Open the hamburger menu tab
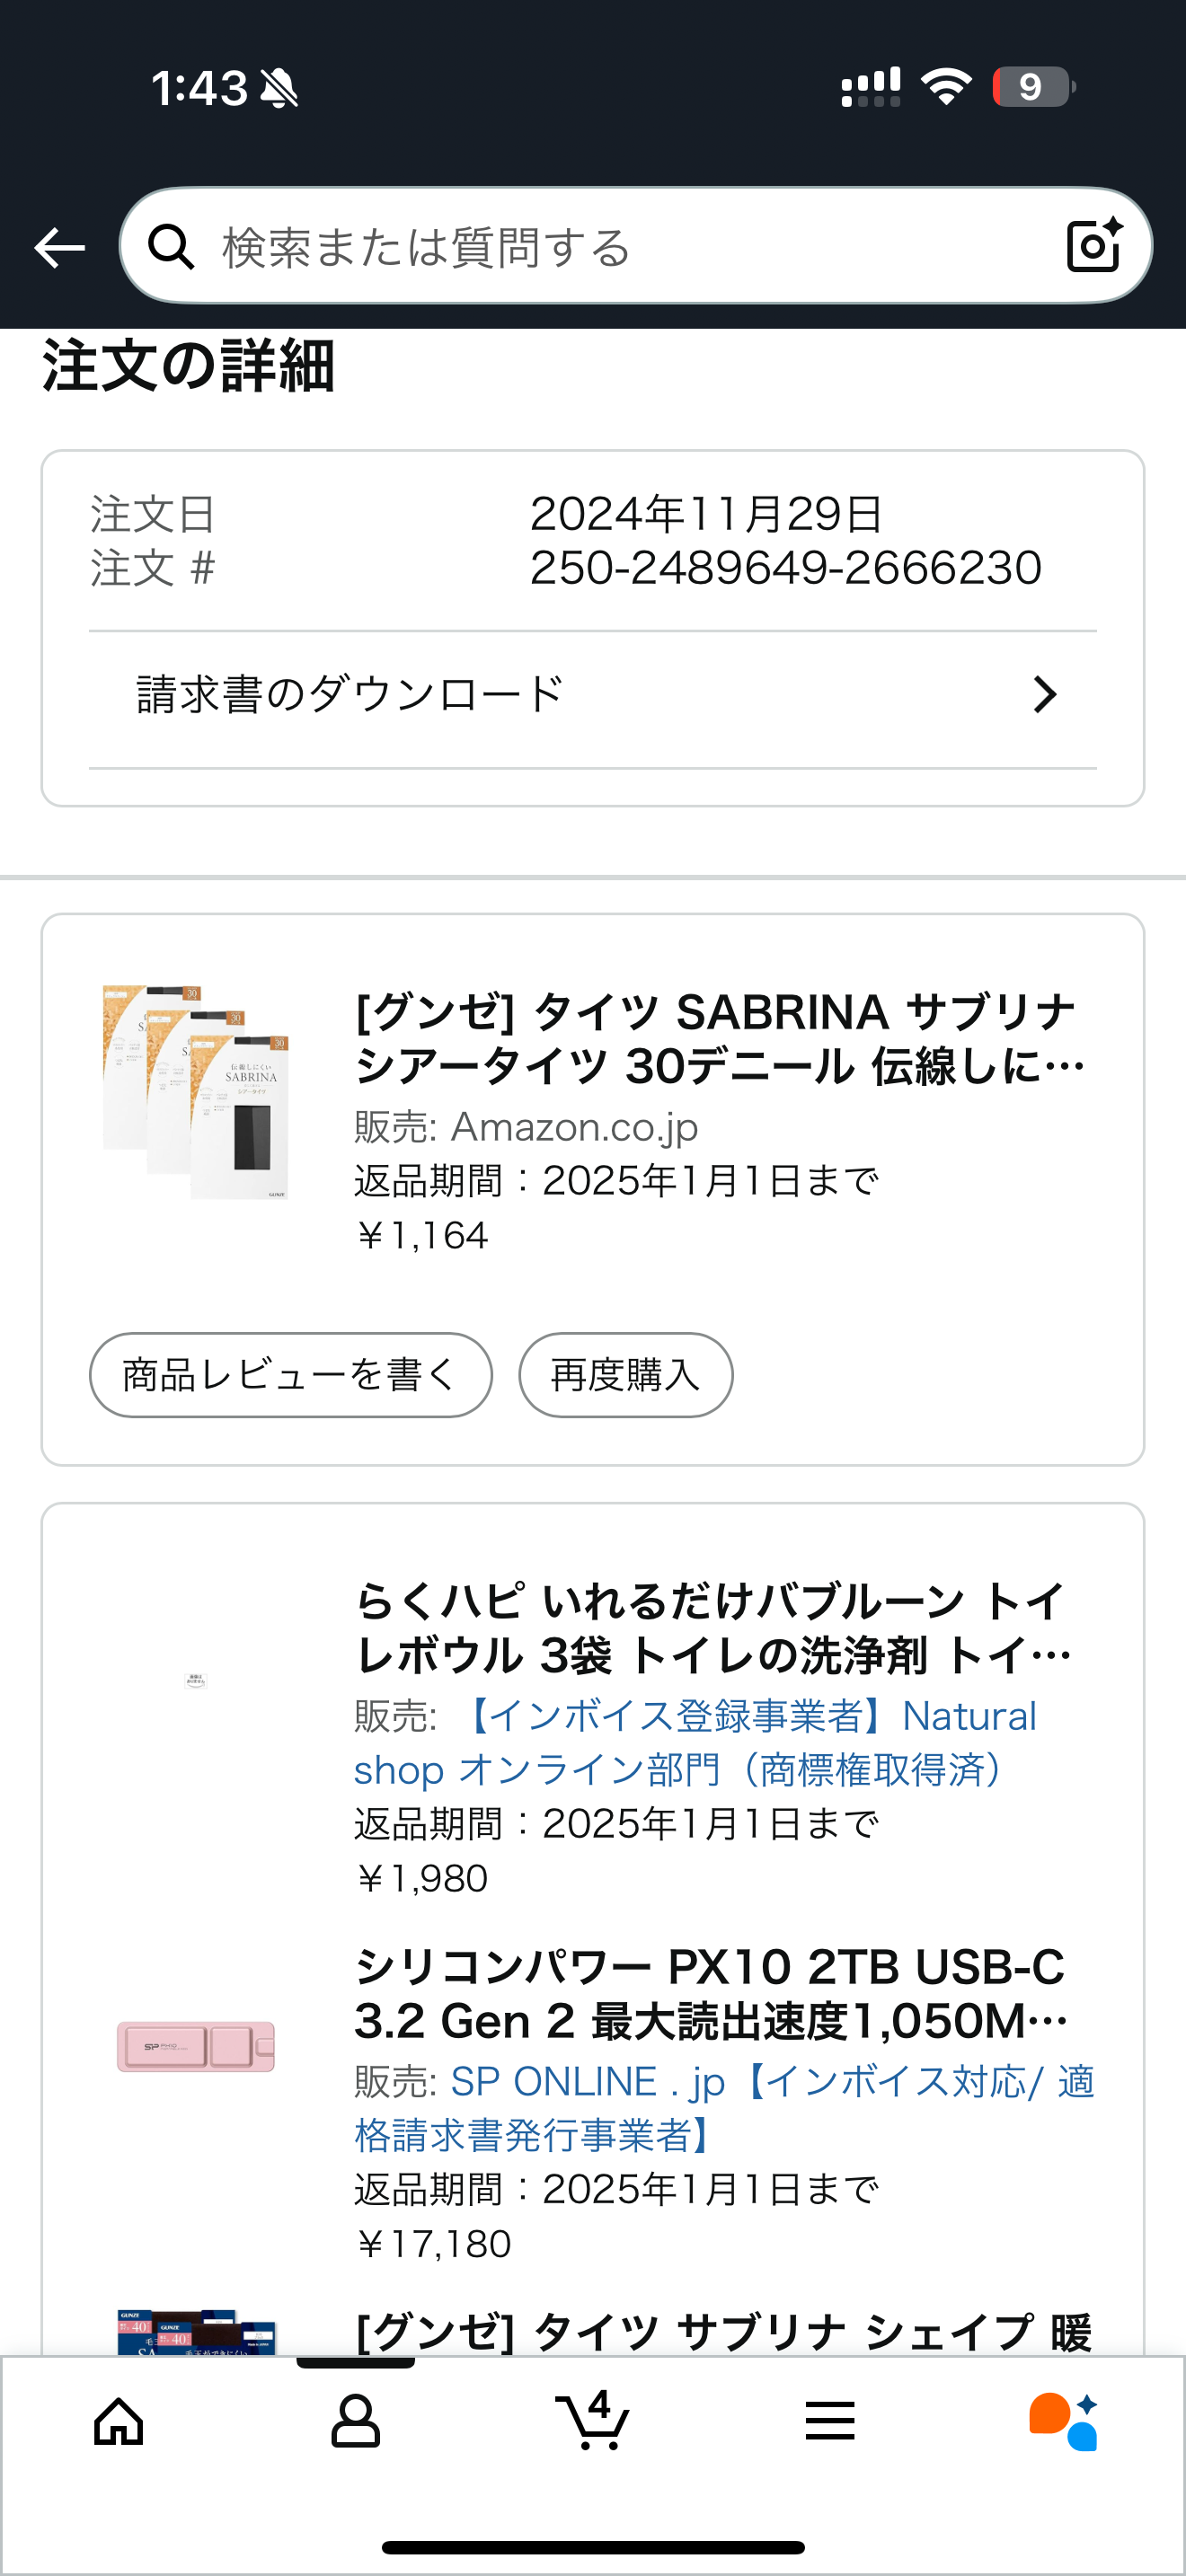Screen dimensions: 1186x2576 pos(829,2422)
